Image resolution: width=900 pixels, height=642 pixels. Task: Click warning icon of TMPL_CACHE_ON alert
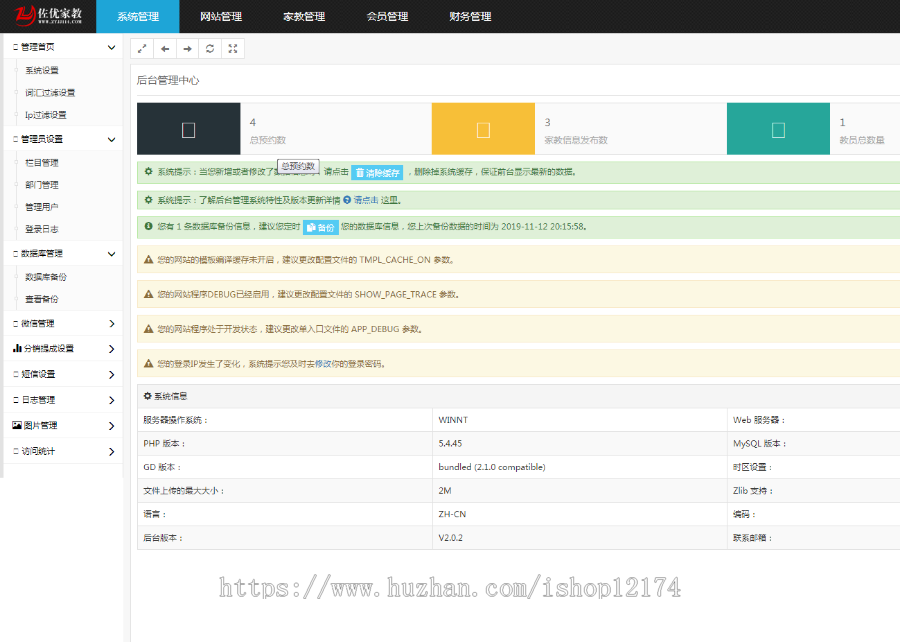click(149, 259)
